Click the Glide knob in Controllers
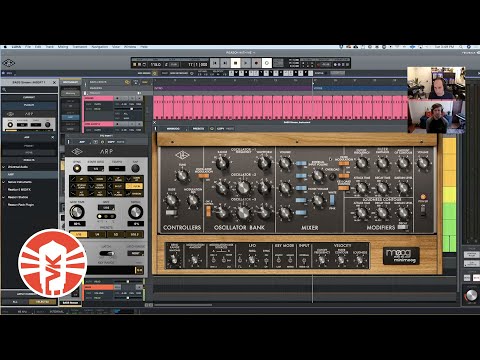Viewport: 480px width, 360px height. click(x=171, y=200)
